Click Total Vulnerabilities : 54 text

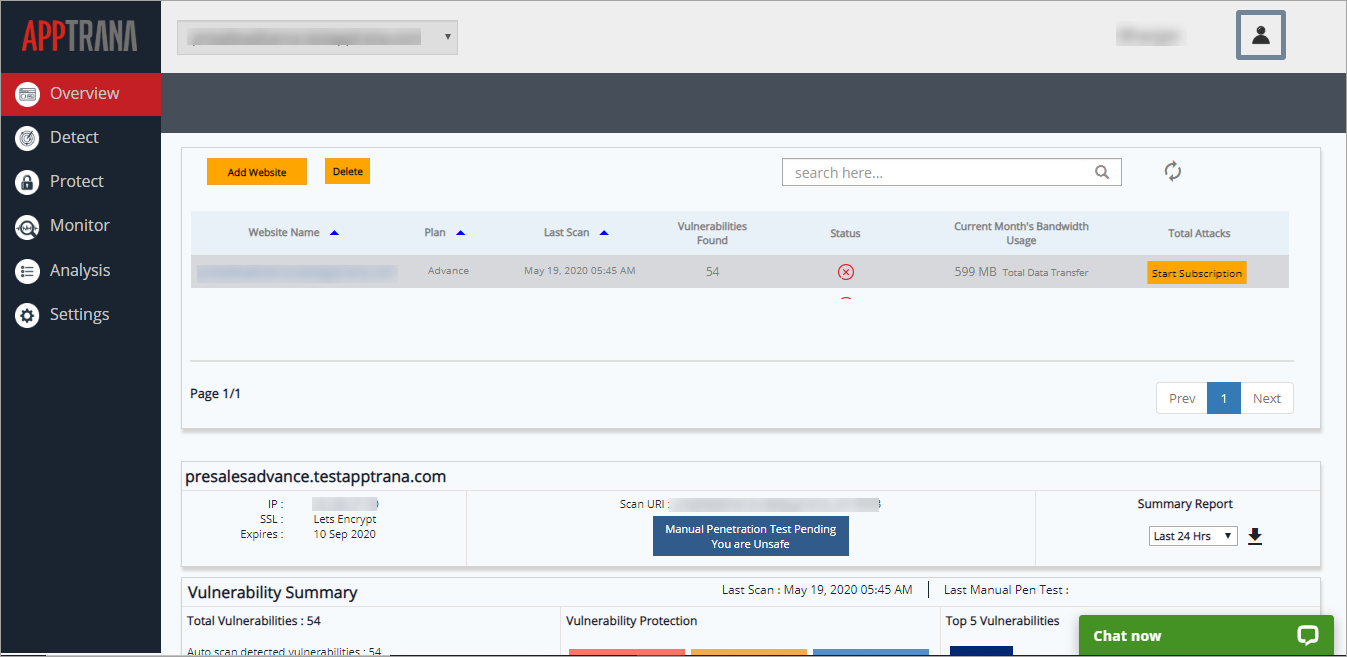coord(254,621)
